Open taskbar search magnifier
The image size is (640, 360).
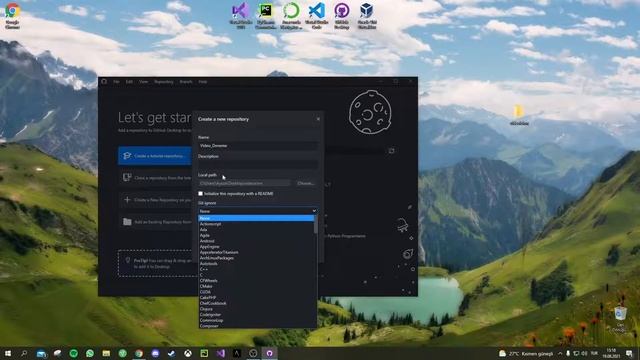(x=24, y=353)
